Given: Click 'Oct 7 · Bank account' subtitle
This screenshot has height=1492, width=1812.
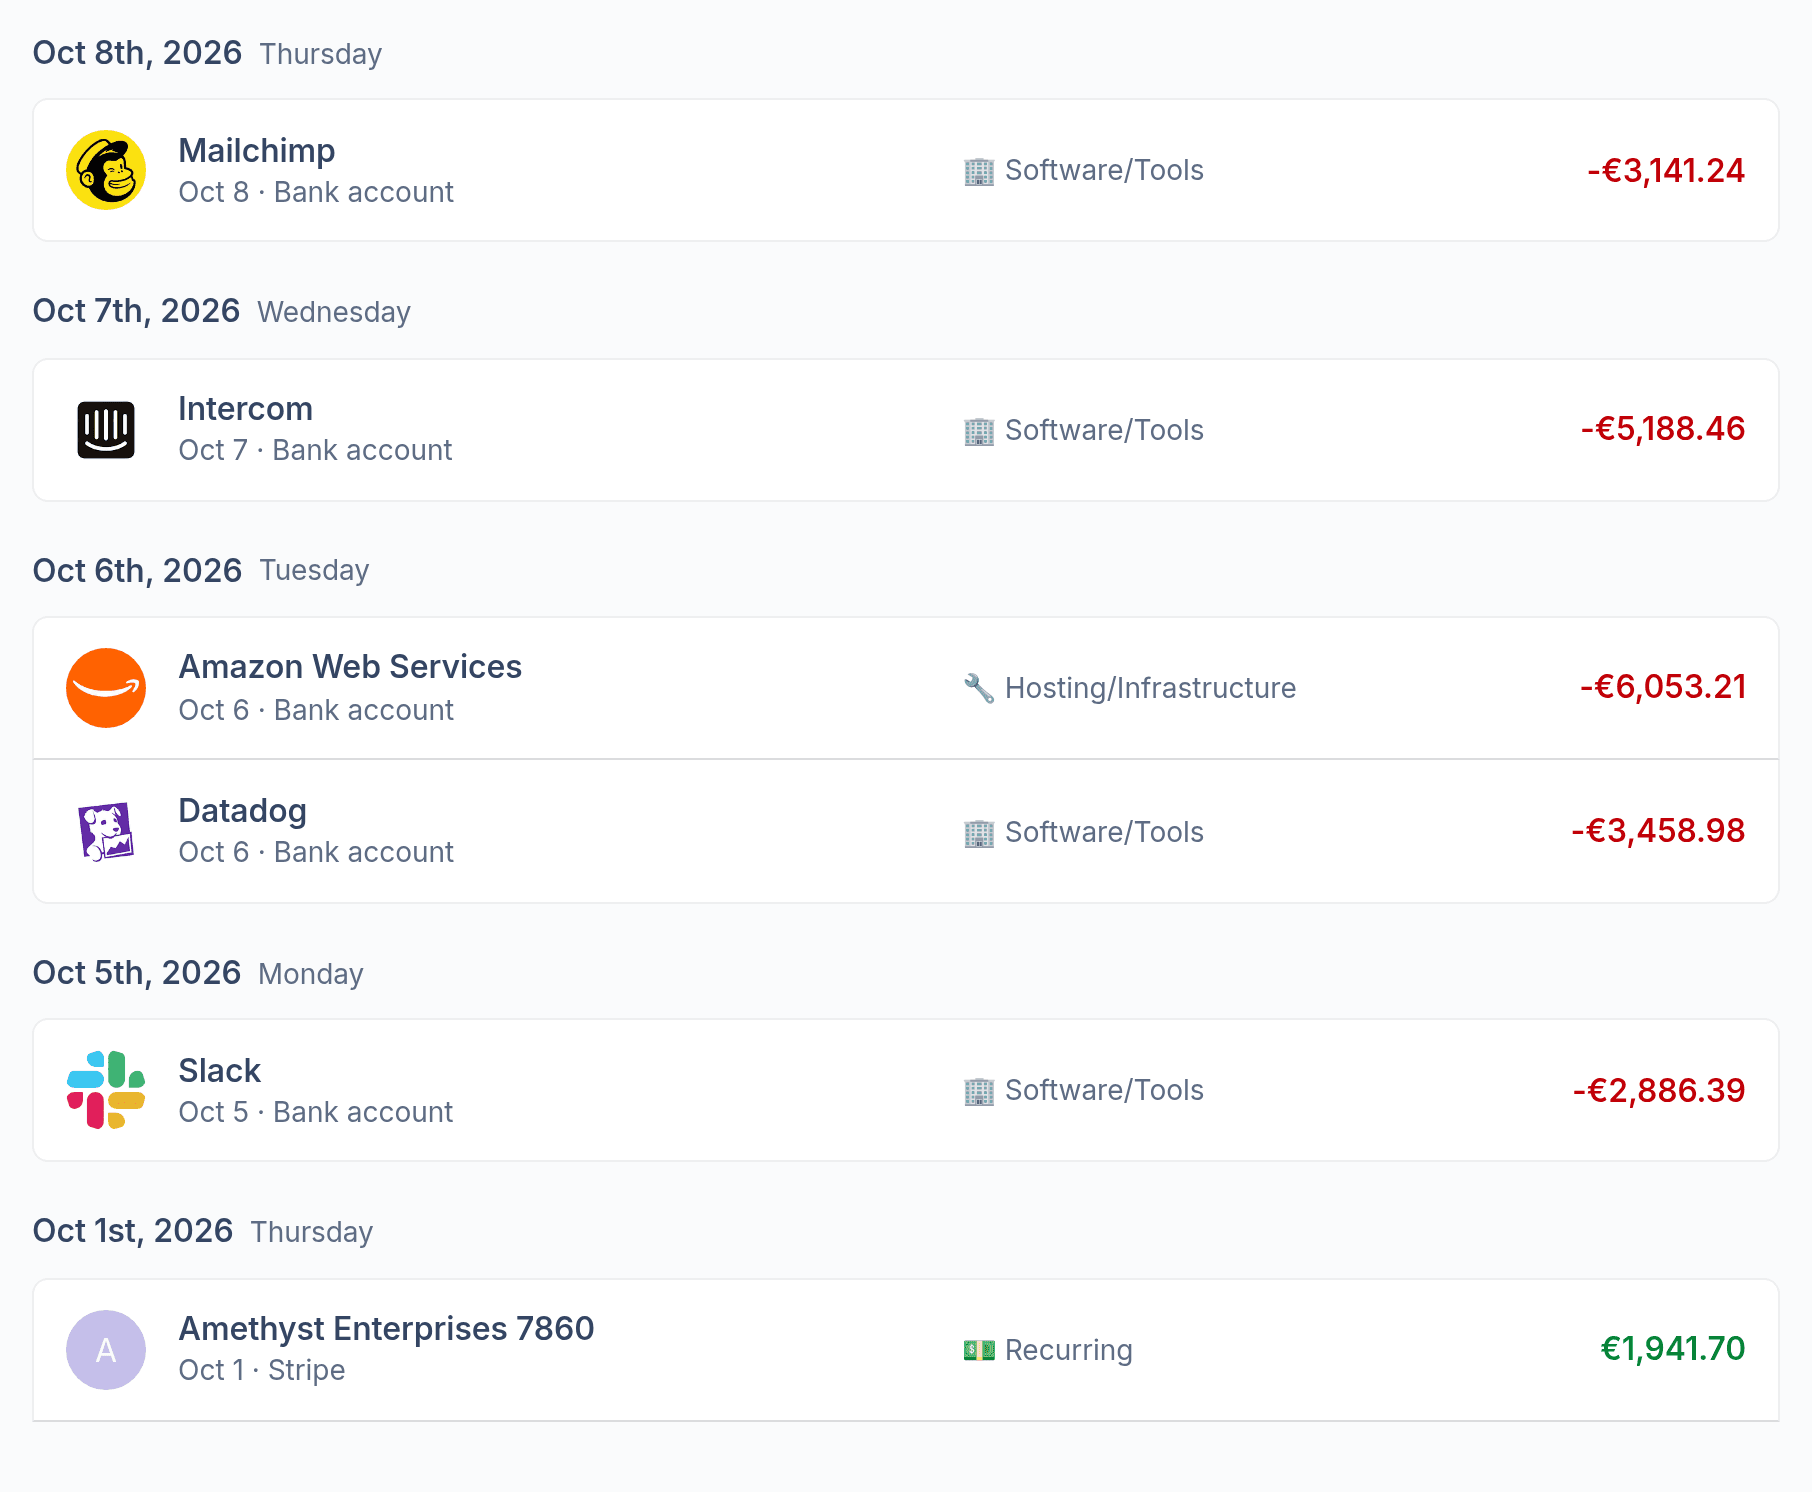Looking at the screenshot, I should (315, 450).
